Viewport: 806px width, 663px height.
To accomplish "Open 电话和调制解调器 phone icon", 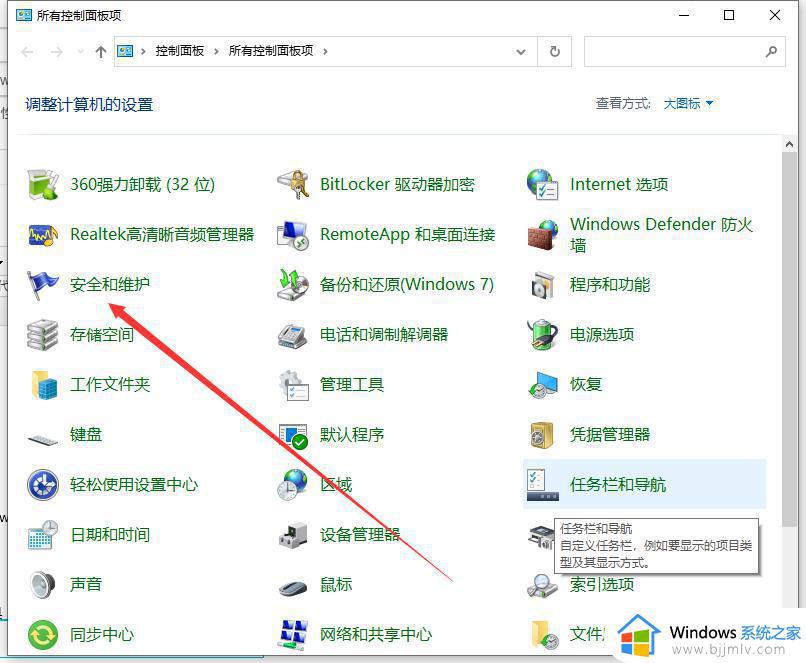I will pos(292,335).
